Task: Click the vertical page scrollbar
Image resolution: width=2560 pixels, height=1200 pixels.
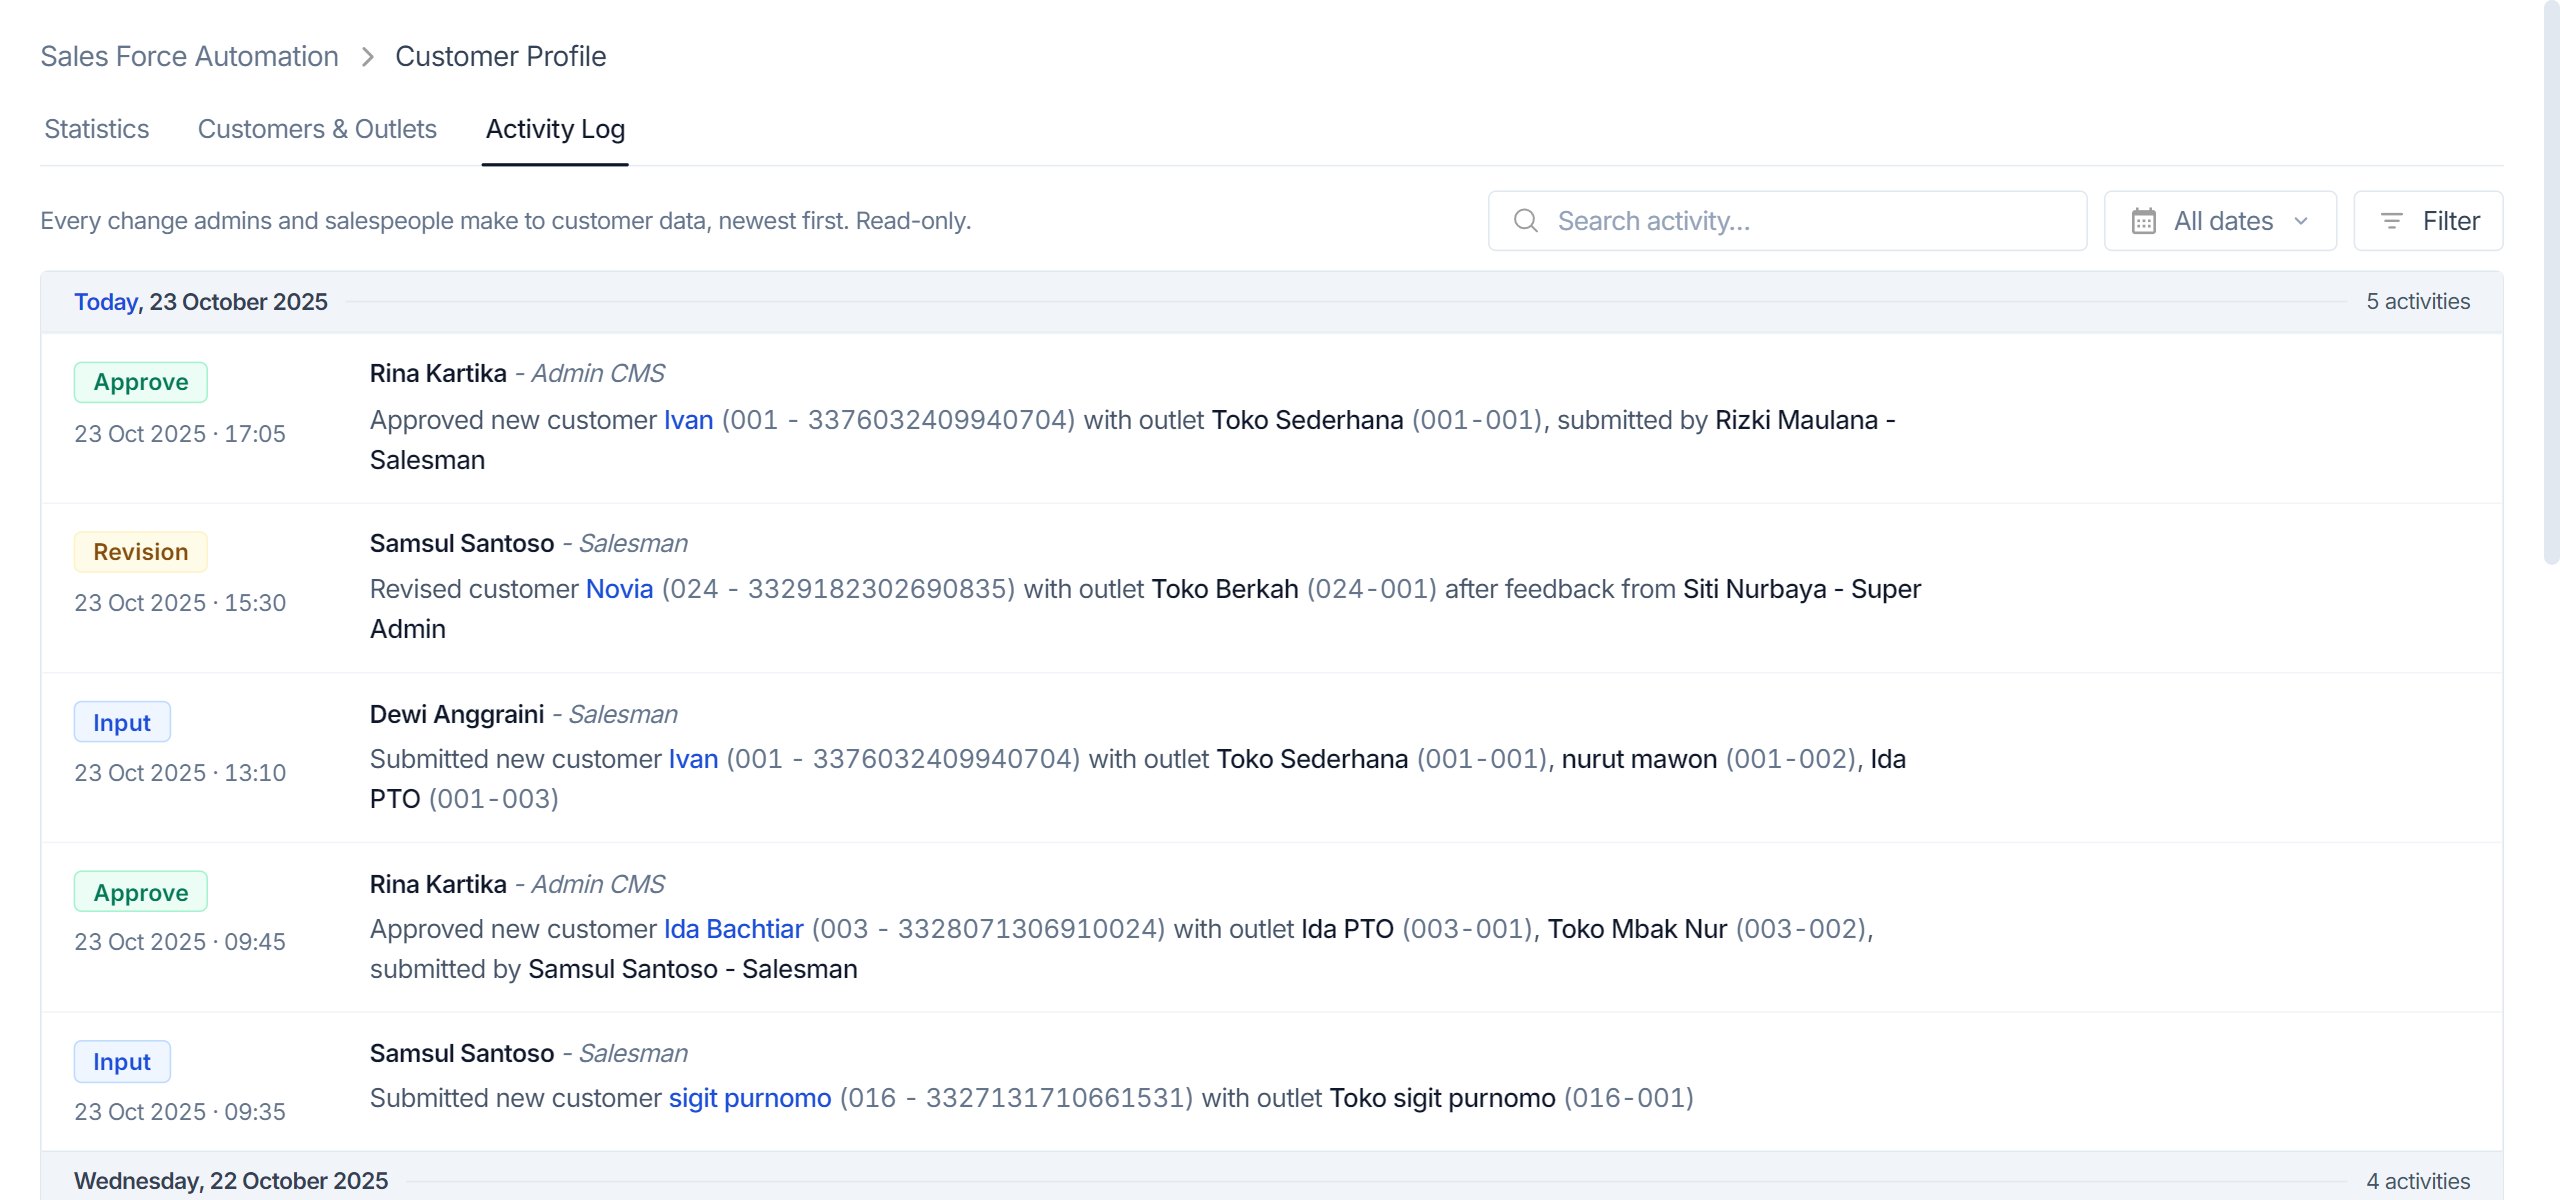Action: click(x=2551, y=285)
